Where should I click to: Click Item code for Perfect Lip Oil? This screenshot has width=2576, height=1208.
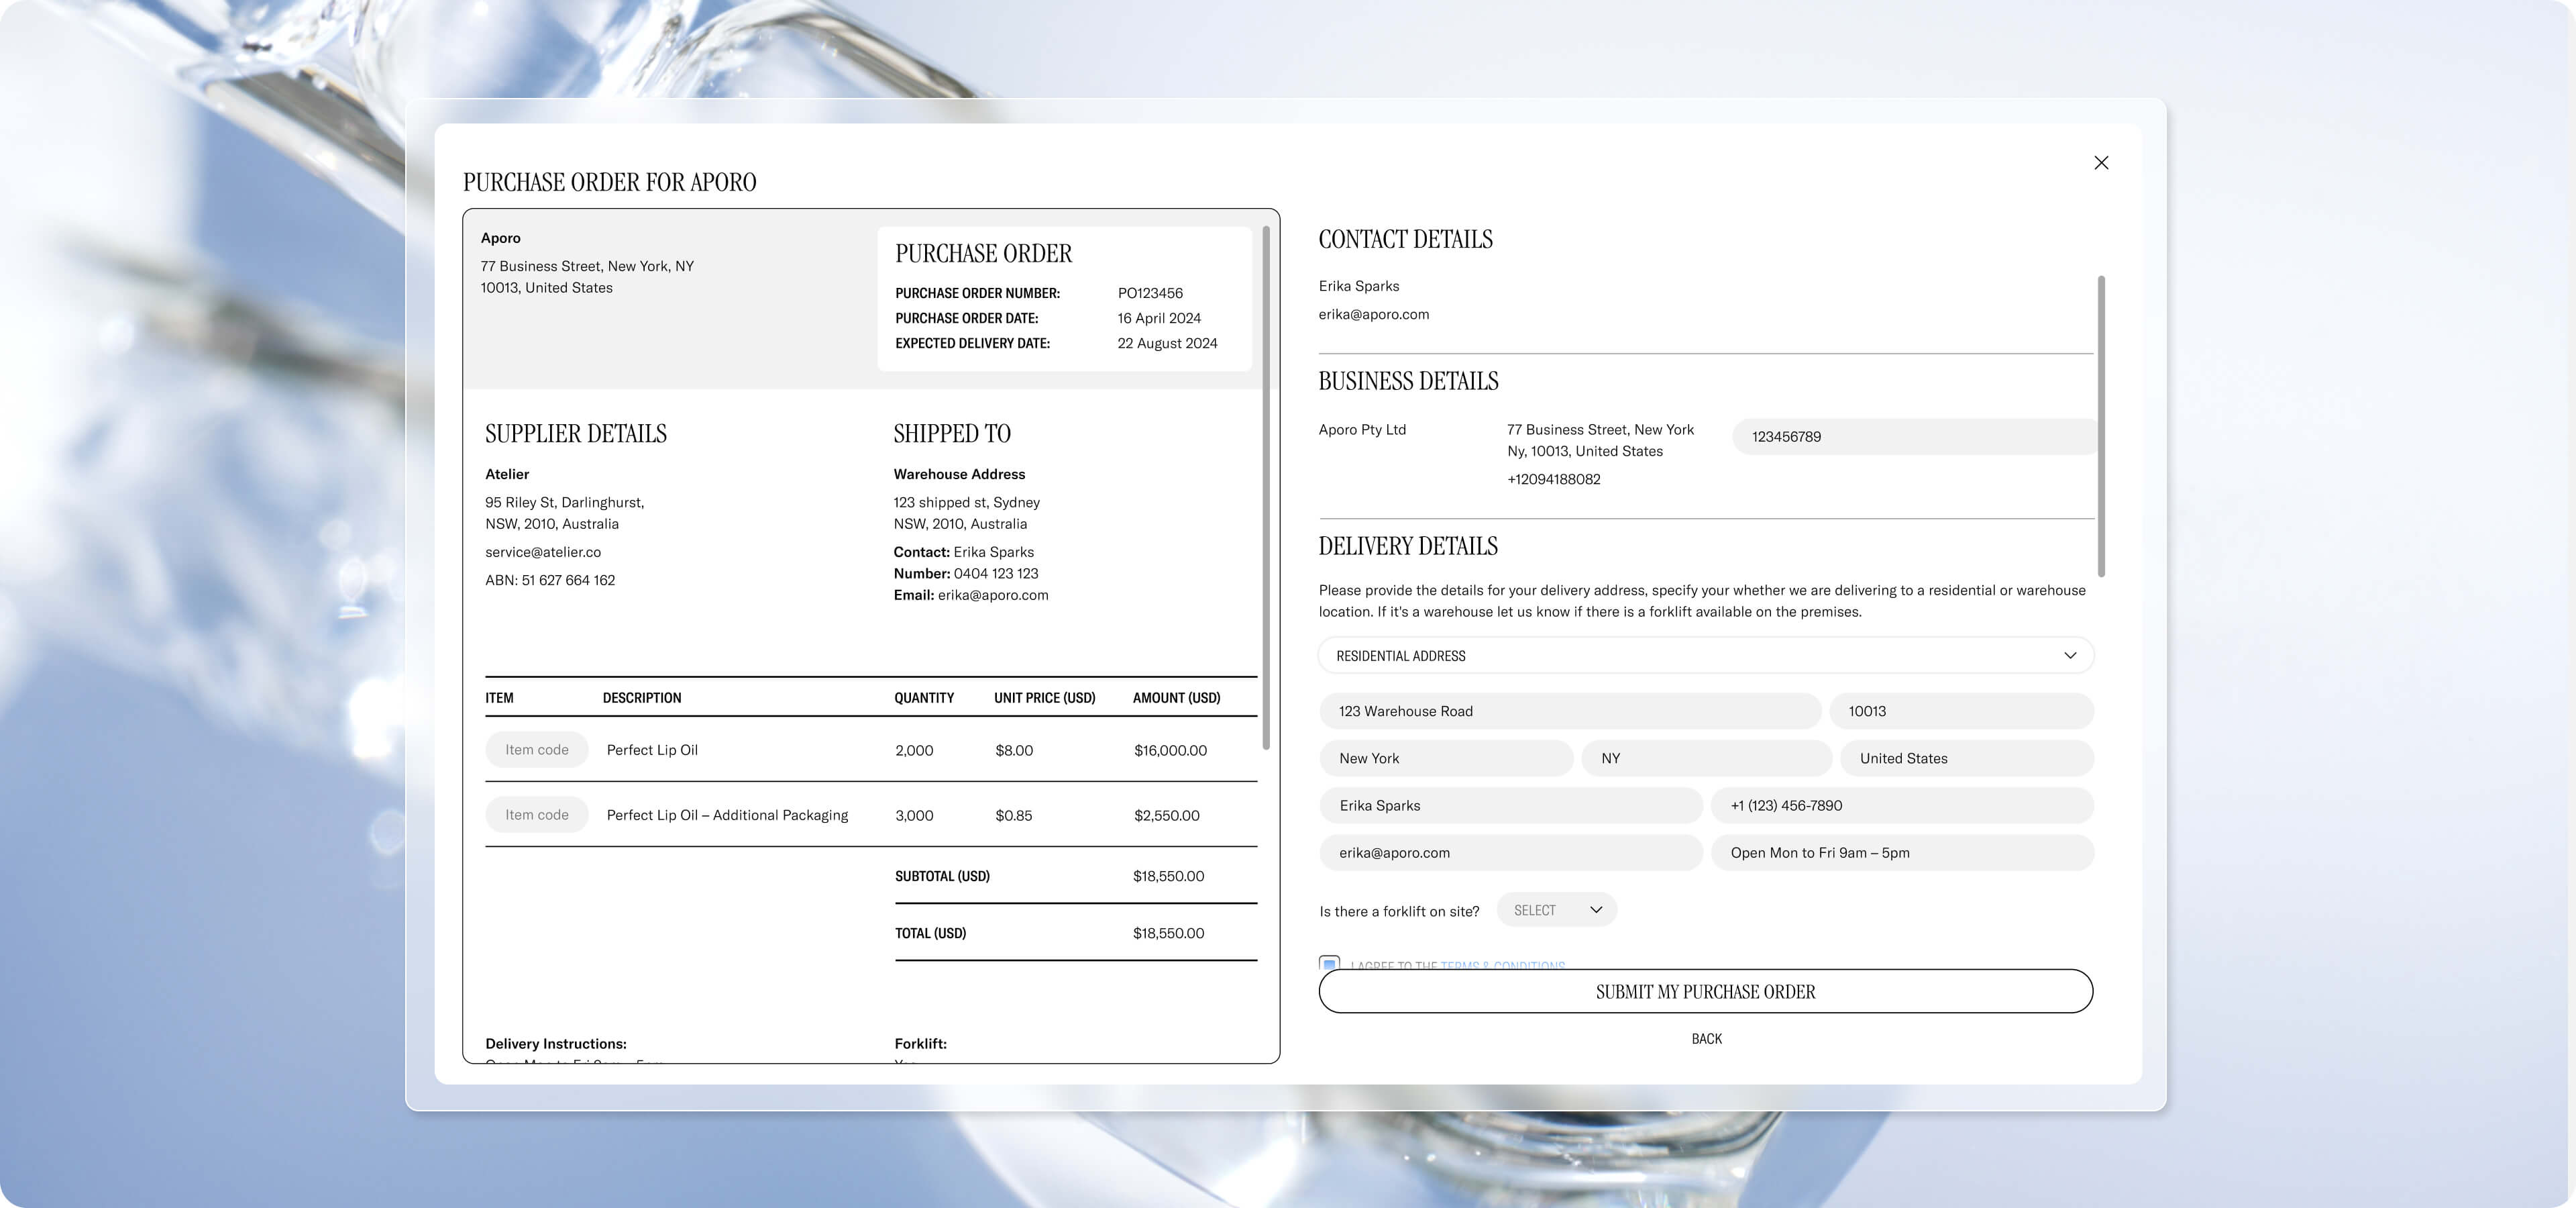coord(536,750)
